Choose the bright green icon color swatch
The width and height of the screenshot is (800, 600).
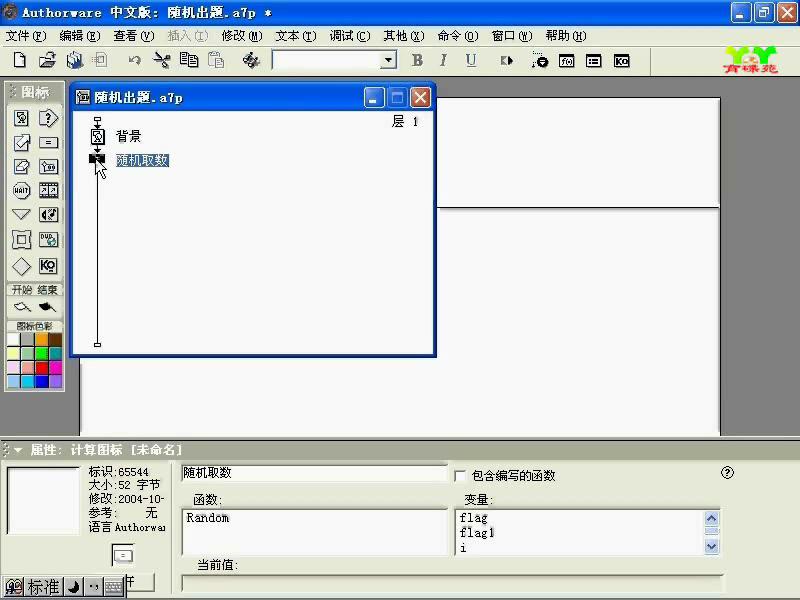[42, 353]
